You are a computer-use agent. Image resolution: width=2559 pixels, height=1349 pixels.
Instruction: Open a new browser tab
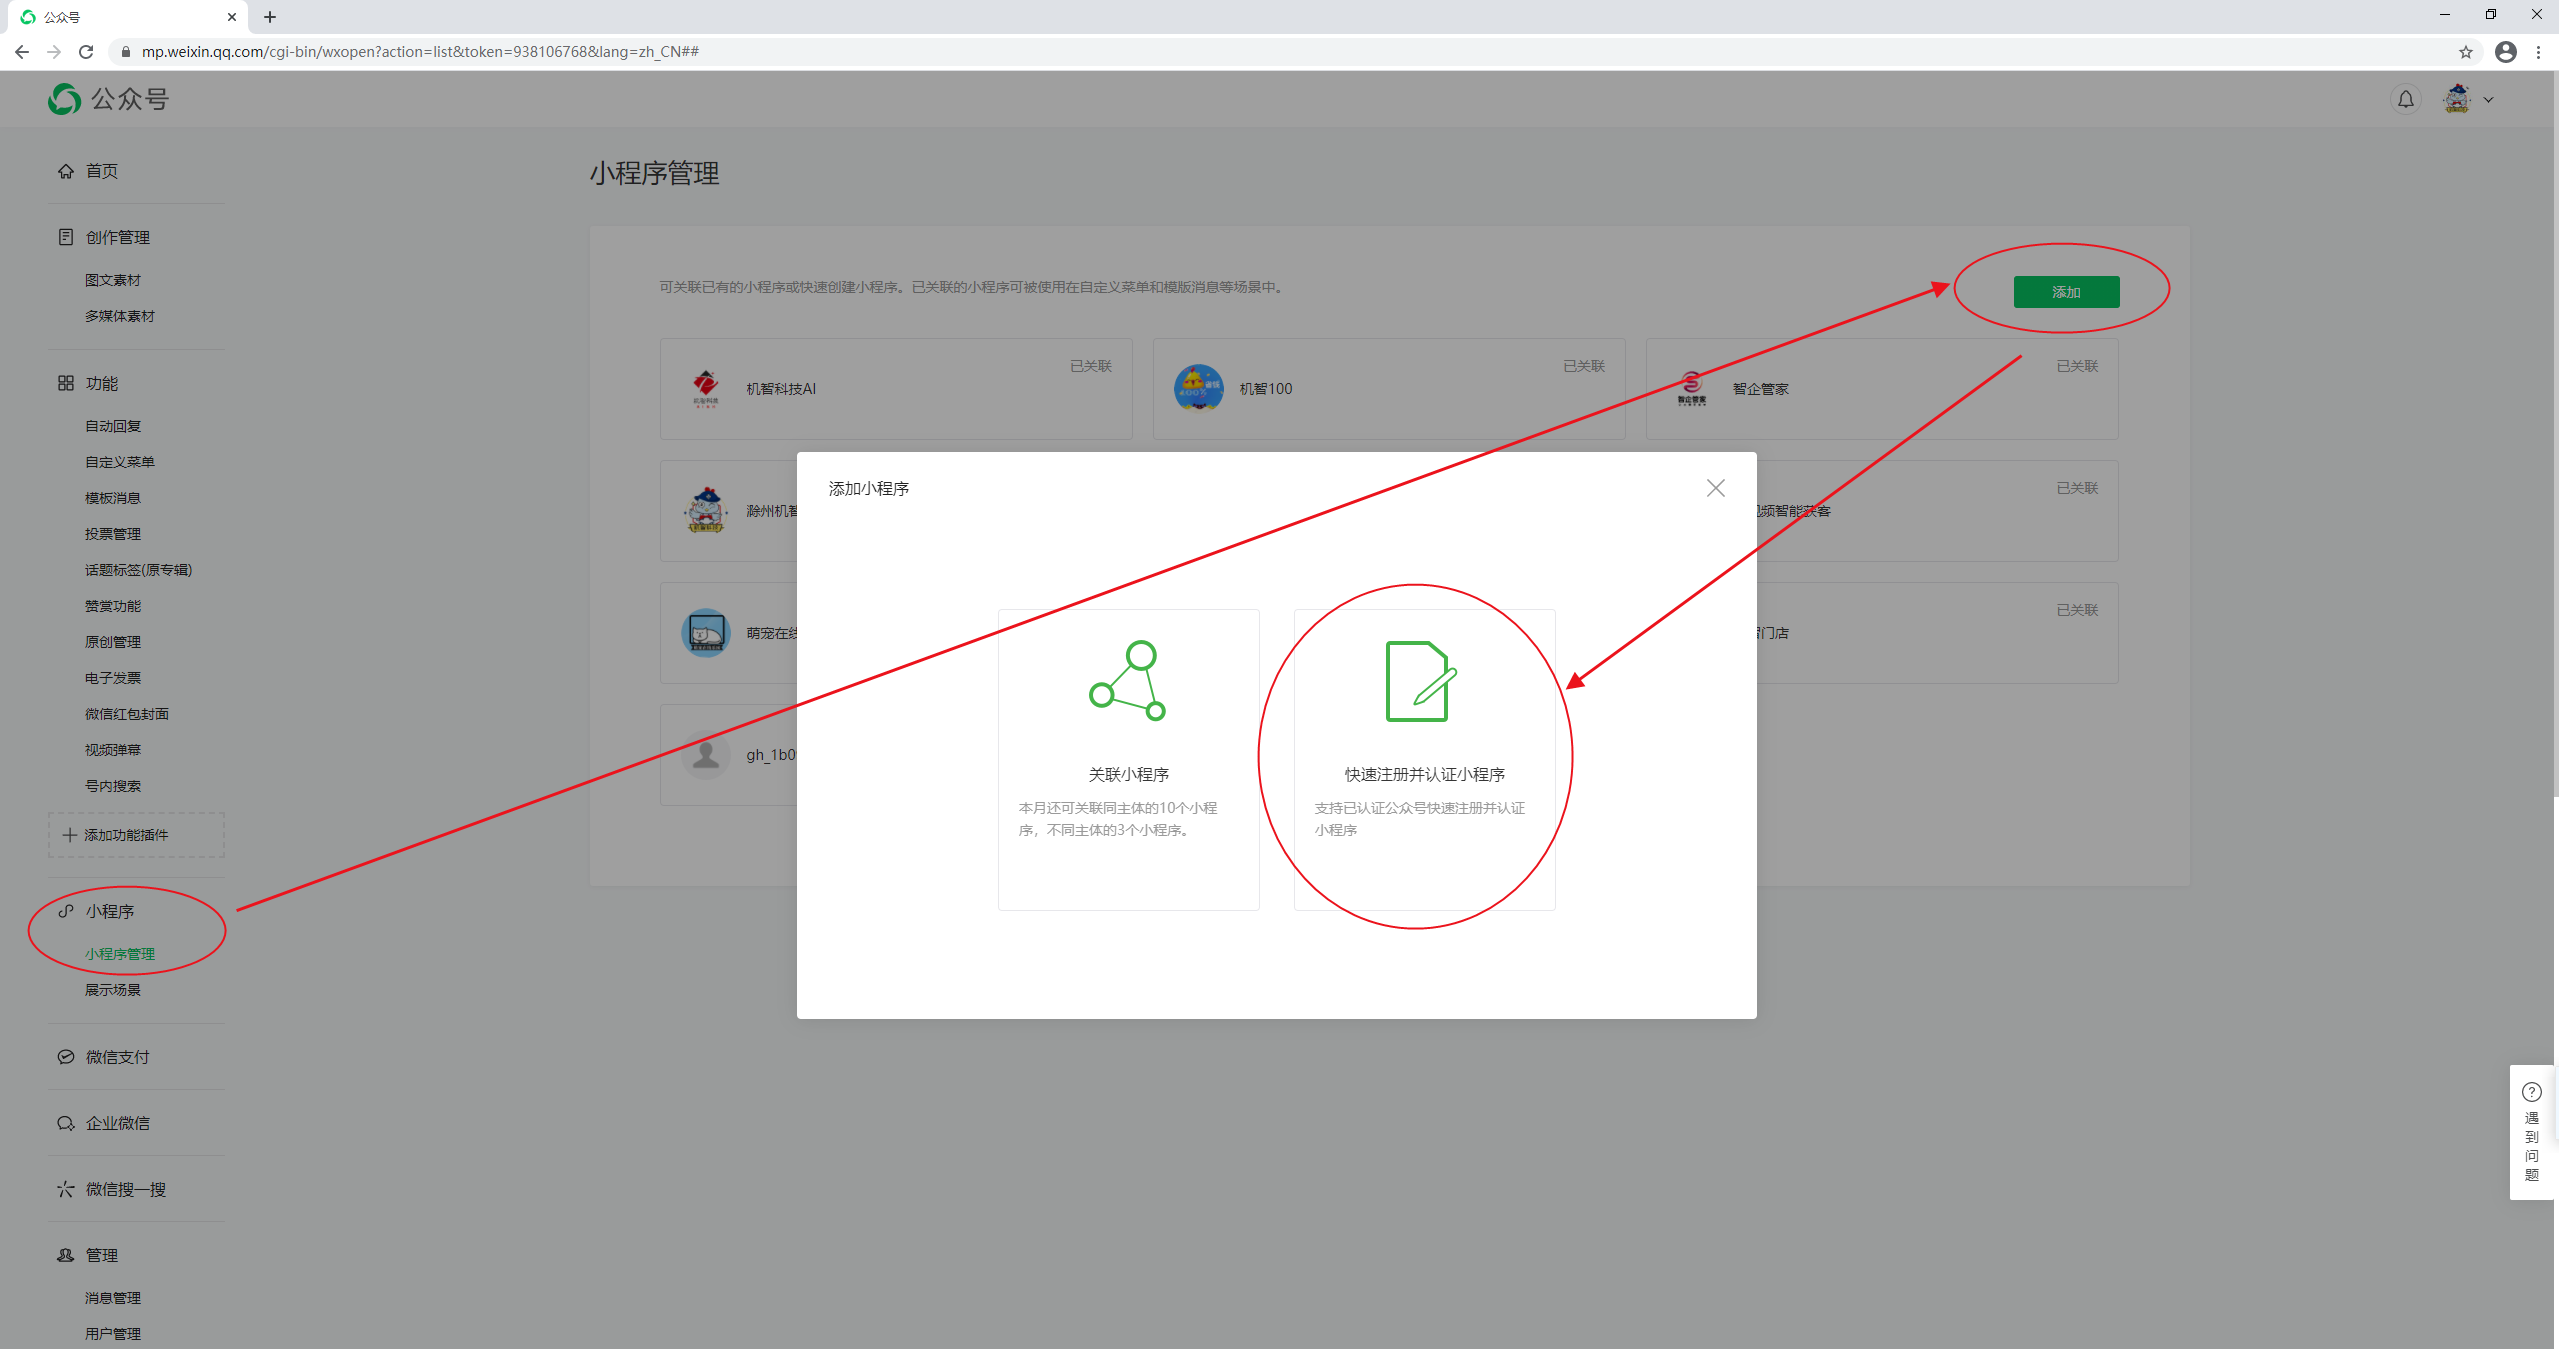[270, 17]
